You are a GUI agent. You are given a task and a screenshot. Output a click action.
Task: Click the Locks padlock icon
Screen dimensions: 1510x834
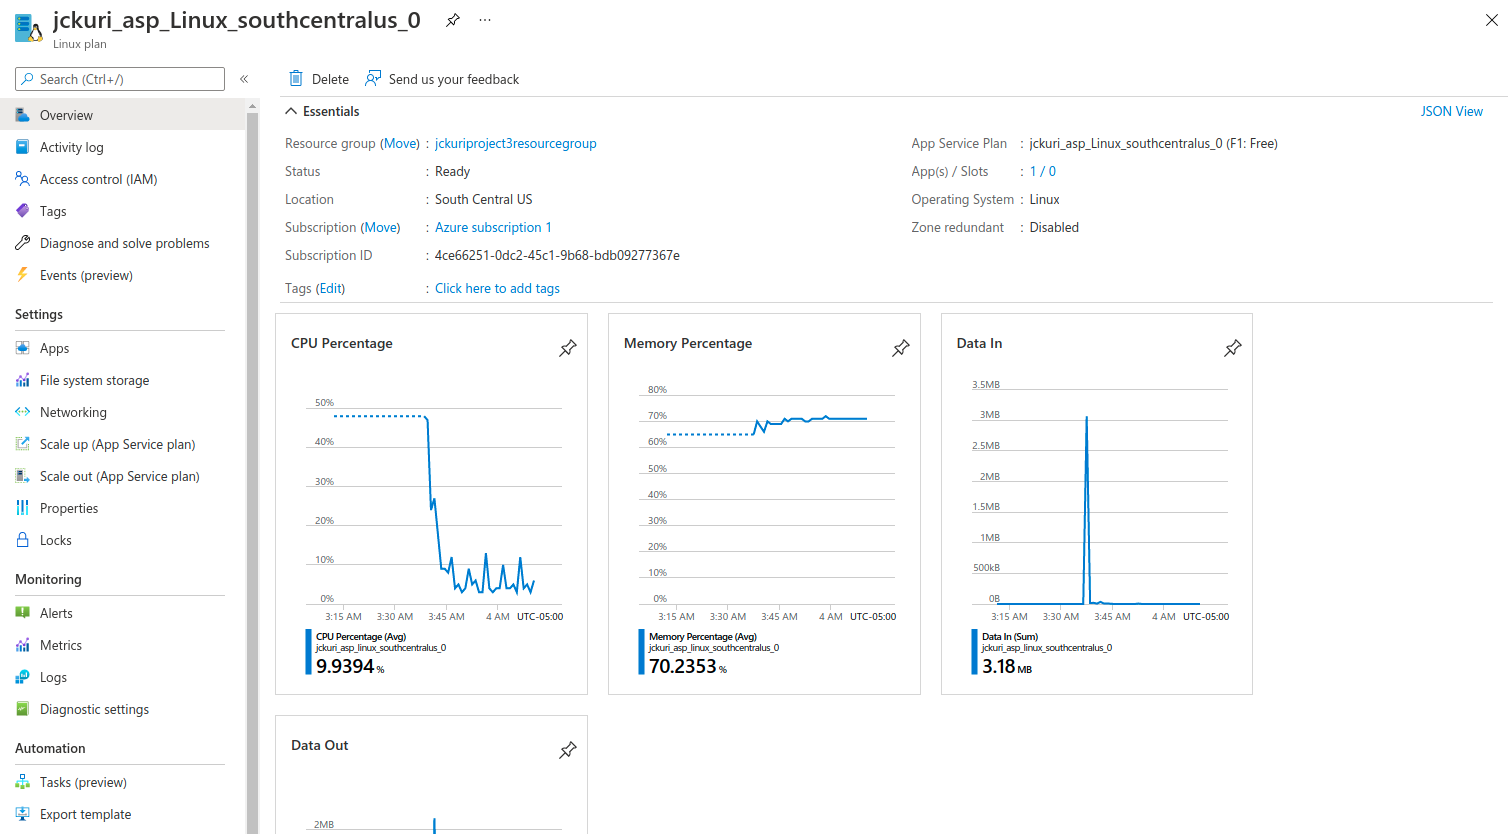[22, 540]
